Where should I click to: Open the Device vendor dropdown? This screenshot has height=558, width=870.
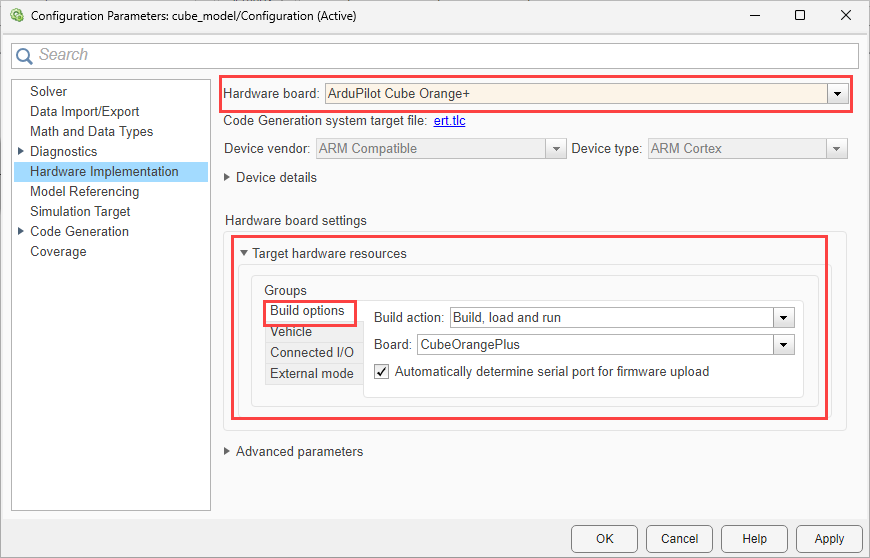point(555,149)
